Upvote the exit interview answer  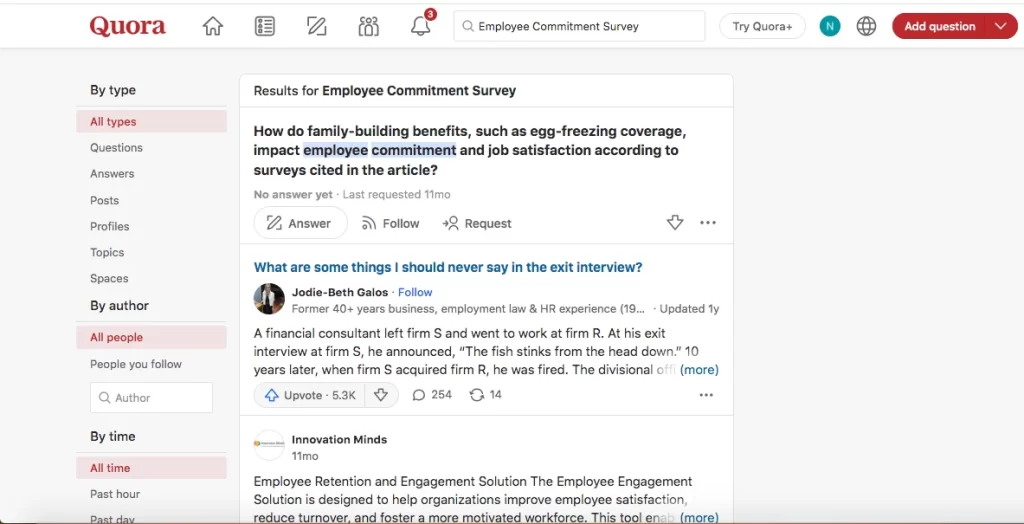[x=310, y=395]
